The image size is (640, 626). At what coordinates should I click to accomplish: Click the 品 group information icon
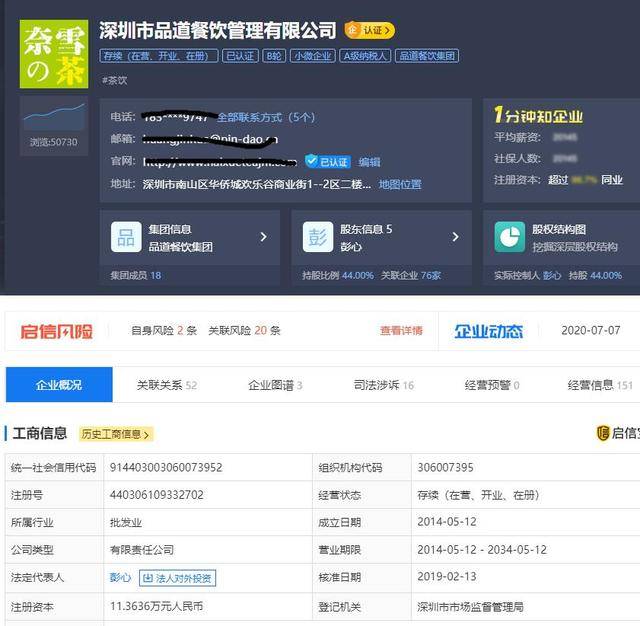pyautogui.click(x=126, y=237)
